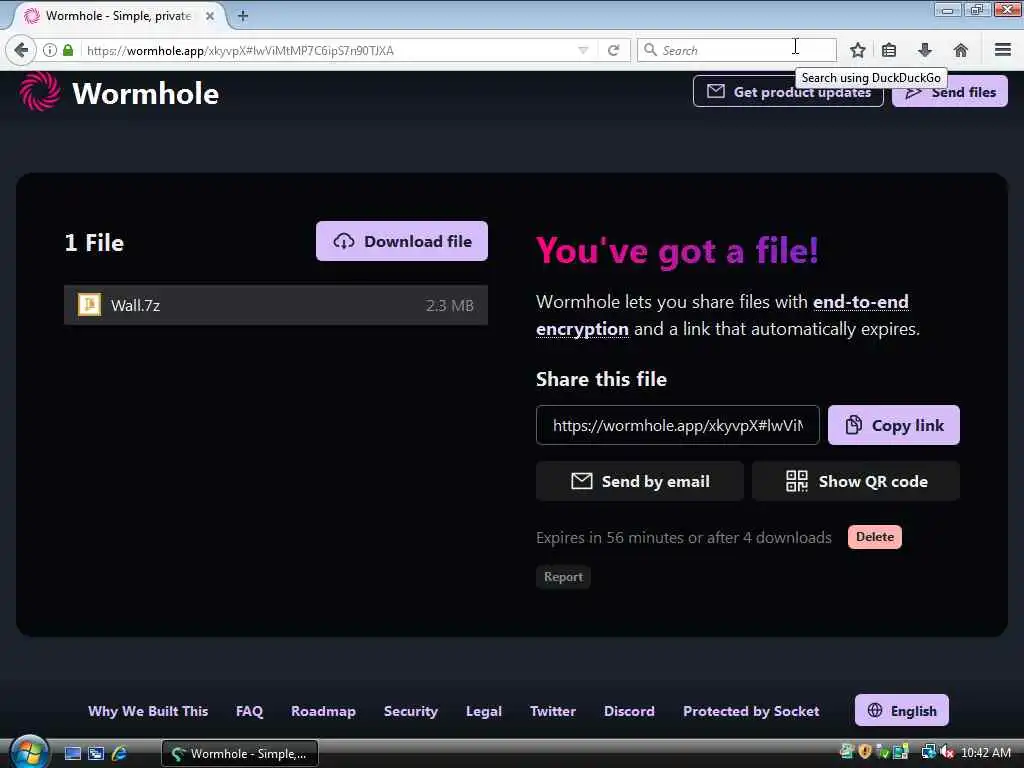The image size is (1024, 768).
Task: Click the red Delete button
Action: pos(874,537)
